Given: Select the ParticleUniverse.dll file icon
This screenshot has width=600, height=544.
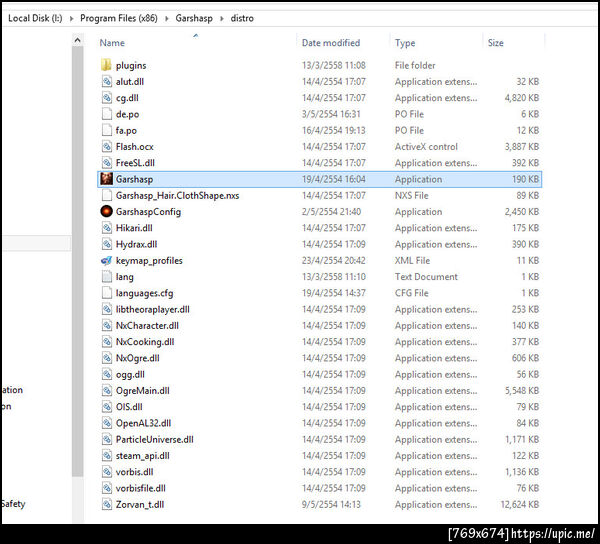Looking at the screenshot, I should click(x=106, y=439).
